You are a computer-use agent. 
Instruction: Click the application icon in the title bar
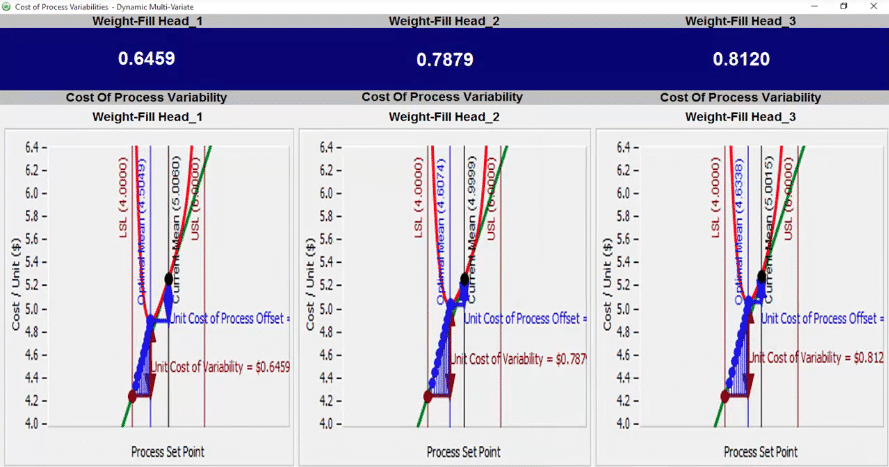point(6,6)
